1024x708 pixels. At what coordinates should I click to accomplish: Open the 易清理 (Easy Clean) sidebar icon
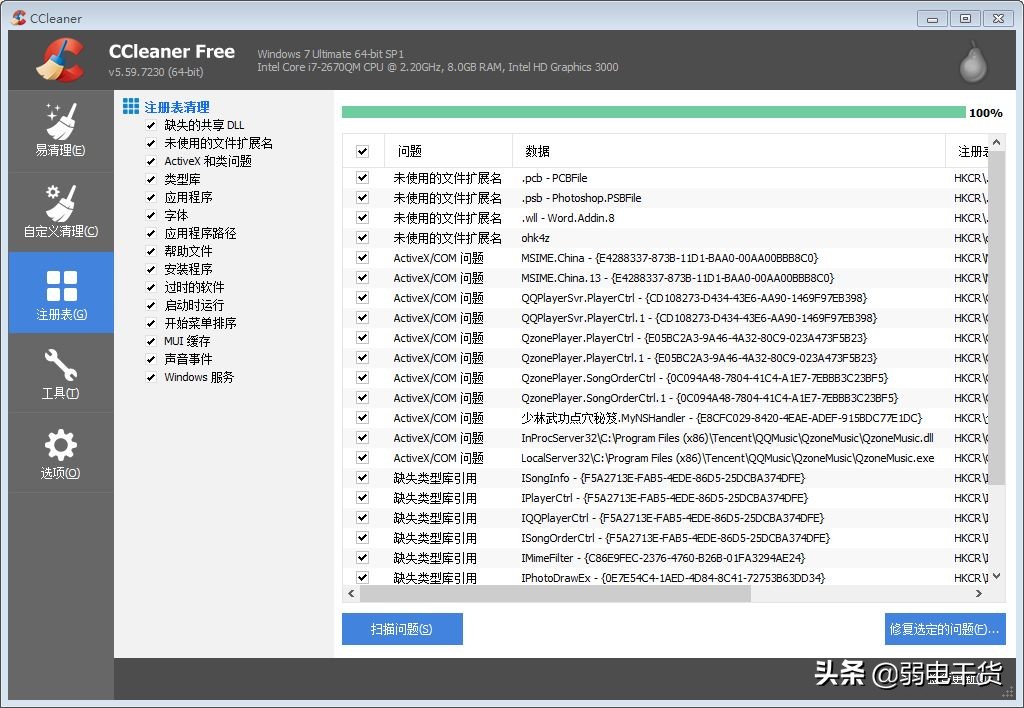coord(61,130)
